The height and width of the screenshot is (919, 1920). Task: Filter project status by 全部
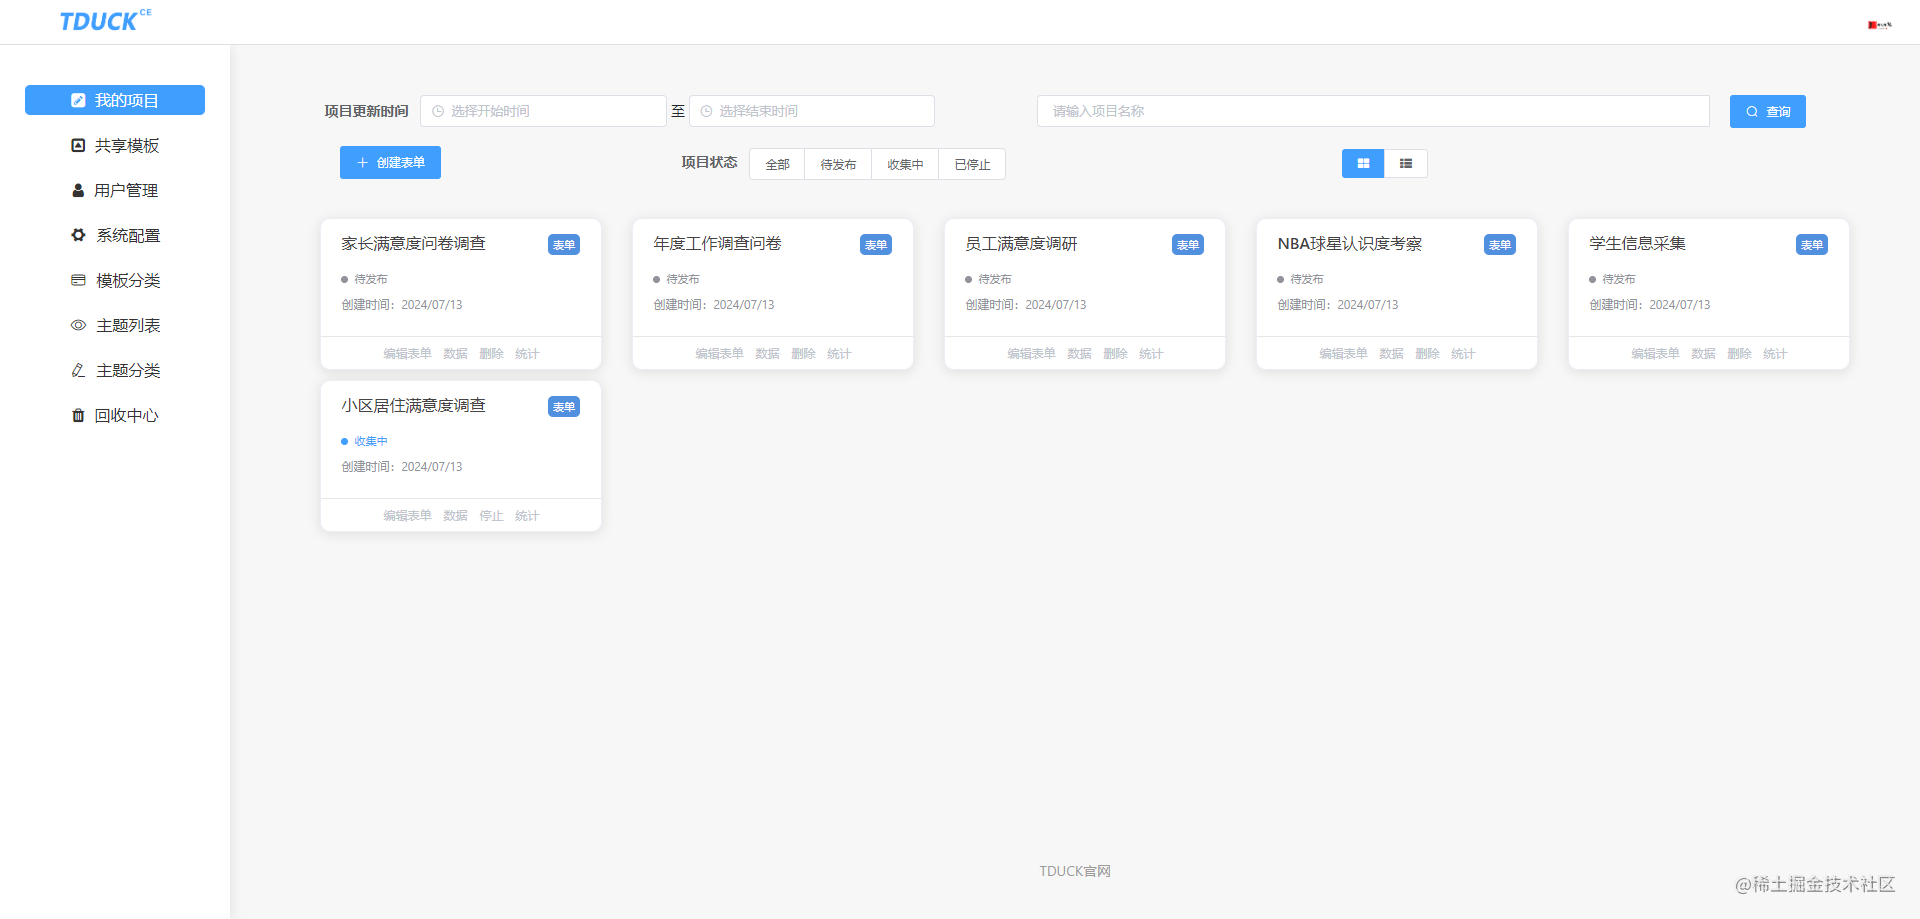pyautogui.click(x=777, y=164)
